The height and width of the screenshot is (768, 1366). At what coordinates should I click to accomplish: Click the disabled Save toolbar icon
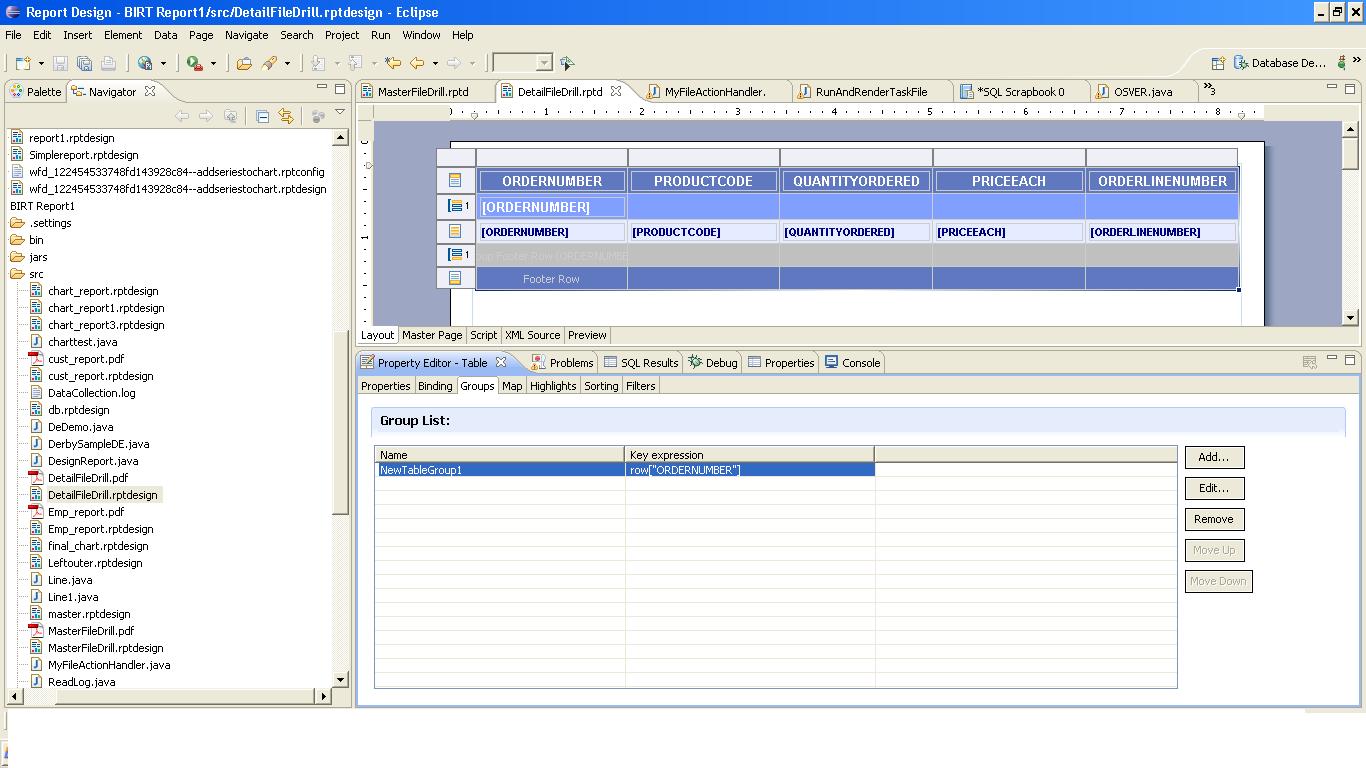pos(60,63)
